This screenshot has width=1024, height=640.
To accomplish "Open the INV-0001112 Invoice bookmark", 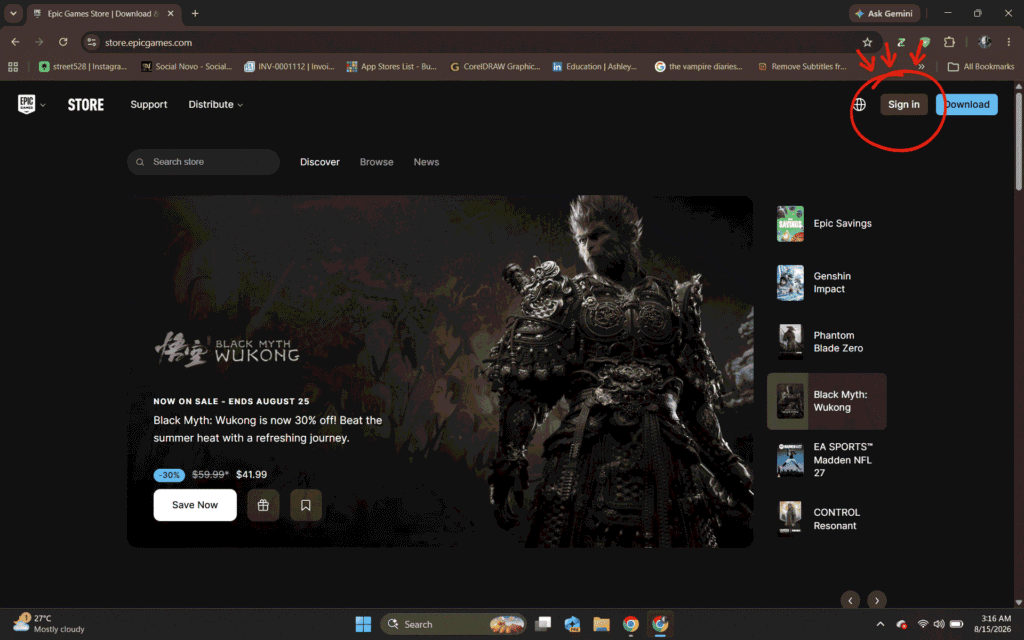I will 289,67.
